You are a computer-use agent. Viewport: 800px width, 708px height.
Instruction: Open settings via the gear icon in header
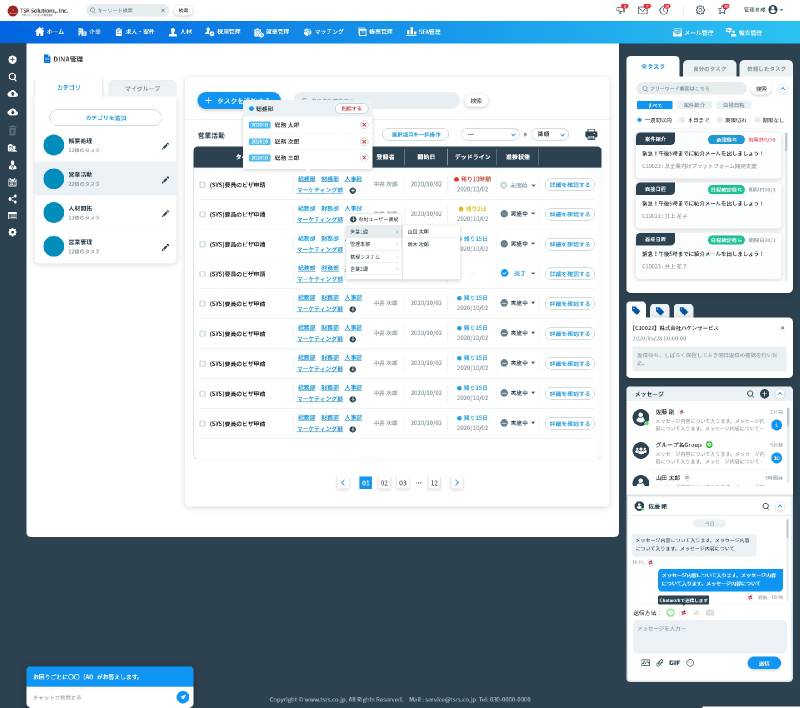click(699, 10)
